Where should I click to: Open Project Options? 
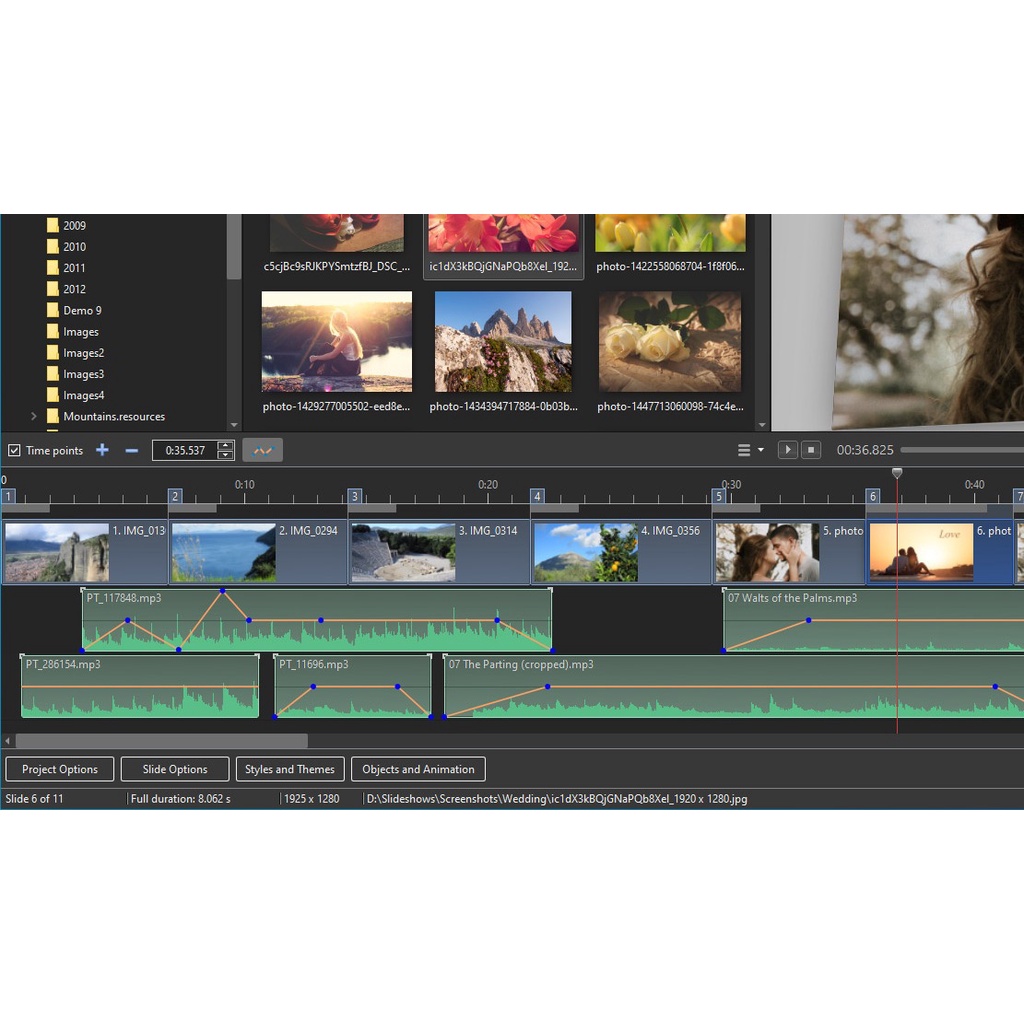tap(59, 769)
